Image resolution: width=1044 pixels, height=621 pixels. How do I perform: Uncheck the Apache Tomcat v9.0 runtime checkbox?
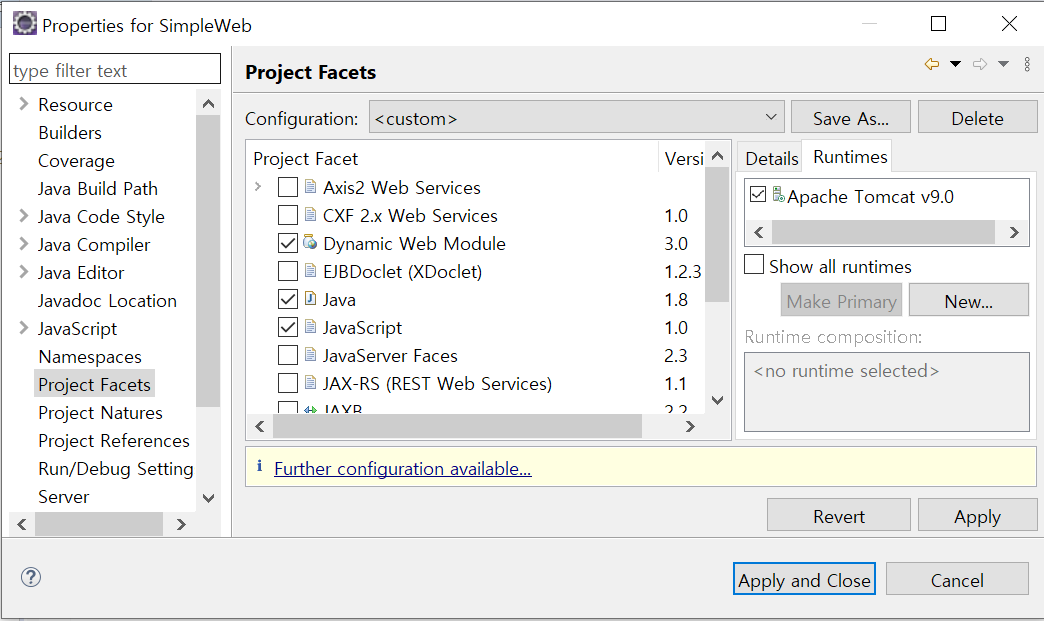click(758, 194)
